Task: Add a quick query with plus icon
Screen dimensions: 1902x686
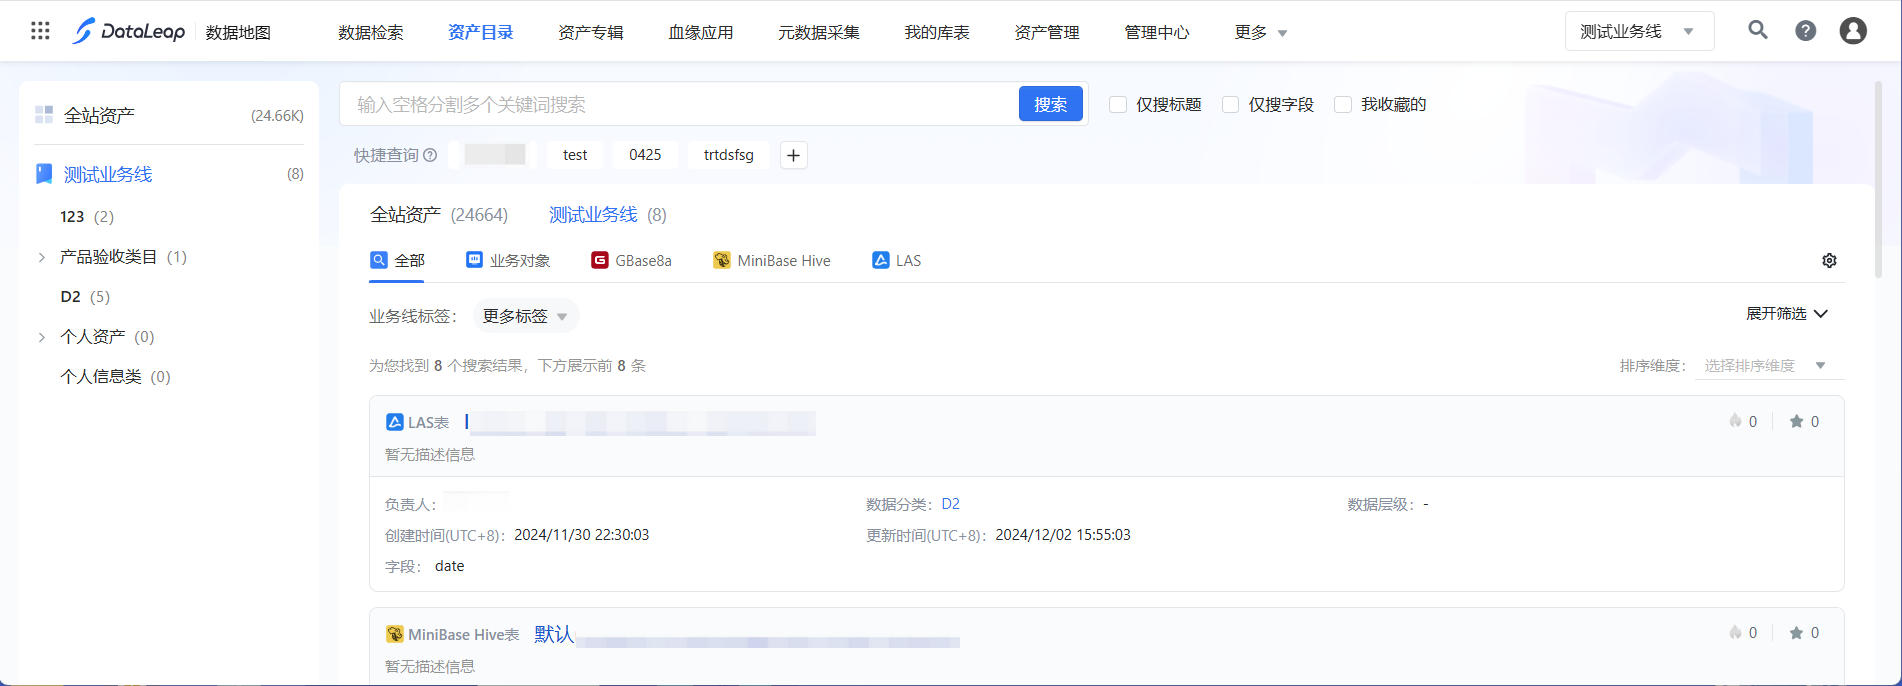Action: pos(793,155)
